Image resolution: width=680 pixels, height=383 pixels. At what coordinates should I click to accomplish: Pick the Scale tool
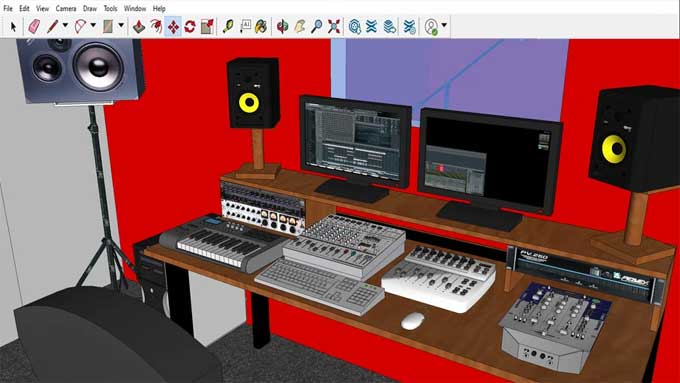(207, 26)
